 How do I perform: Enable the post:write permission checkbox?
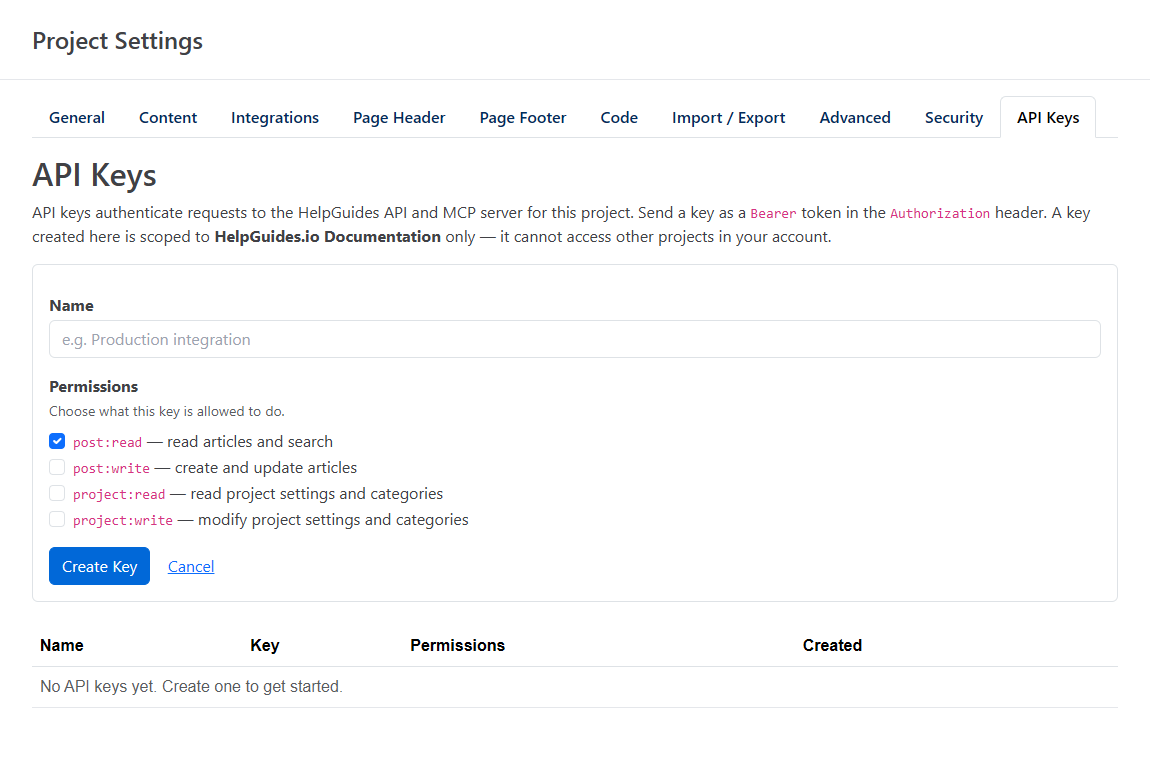(x=57, y=467)
